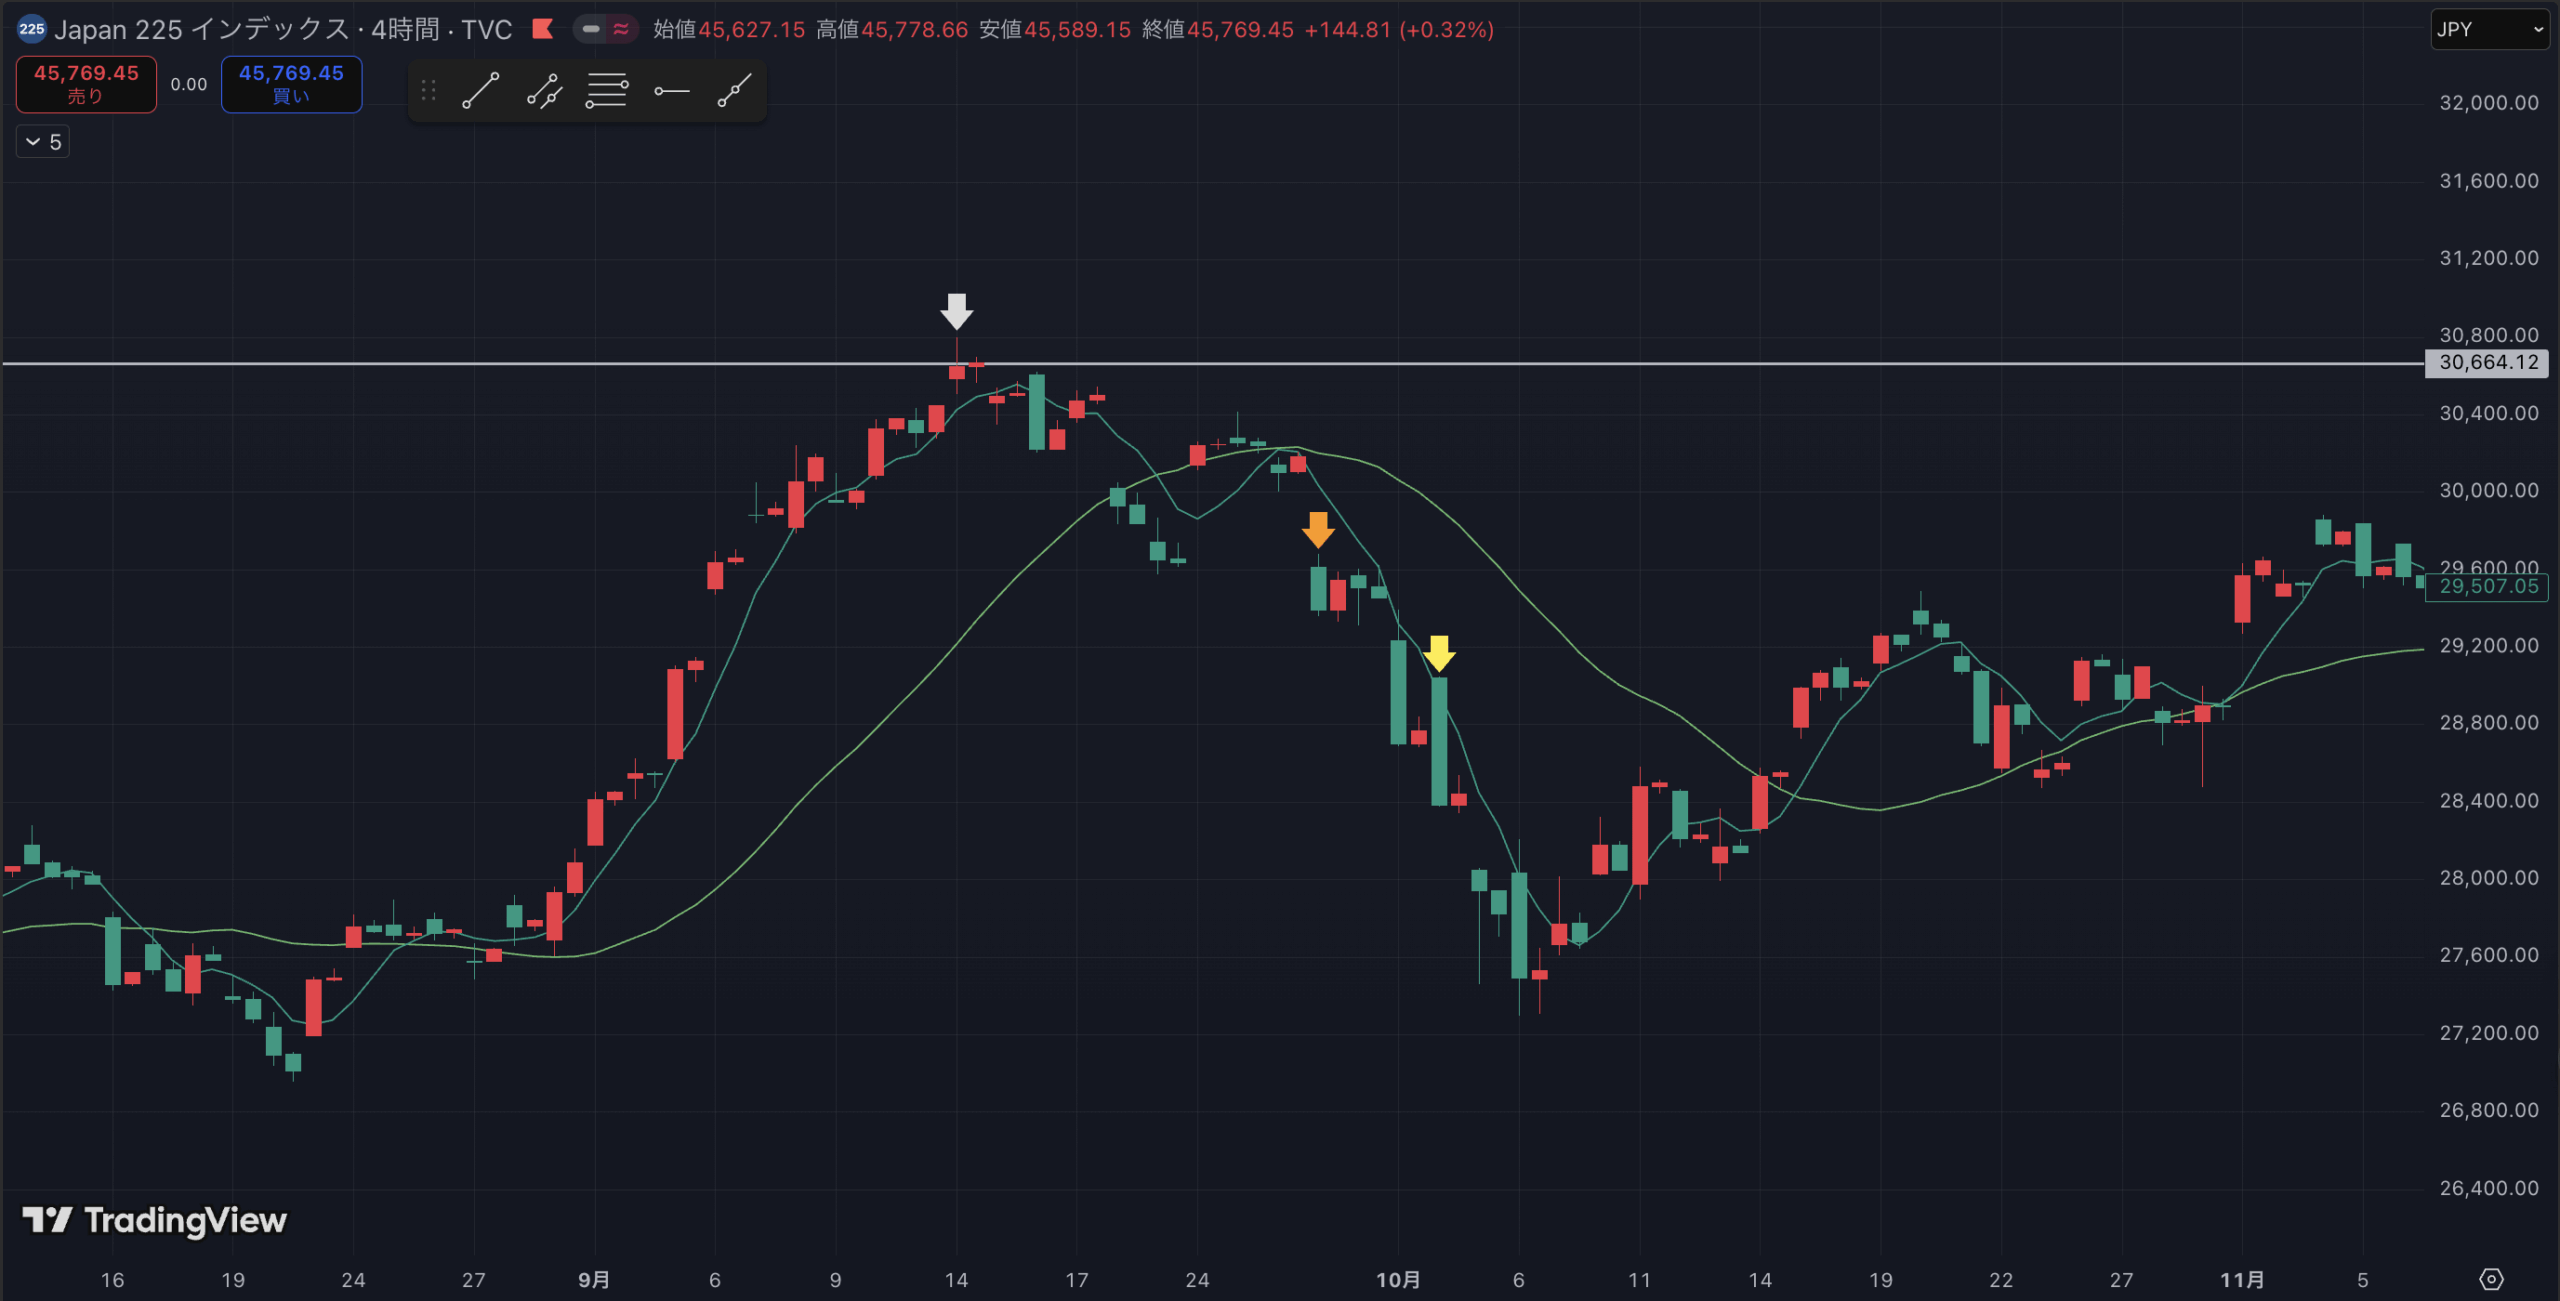Select the white down arrow marker
This screenshot has height=1301, width=2560.
click(x=957, y=311)
